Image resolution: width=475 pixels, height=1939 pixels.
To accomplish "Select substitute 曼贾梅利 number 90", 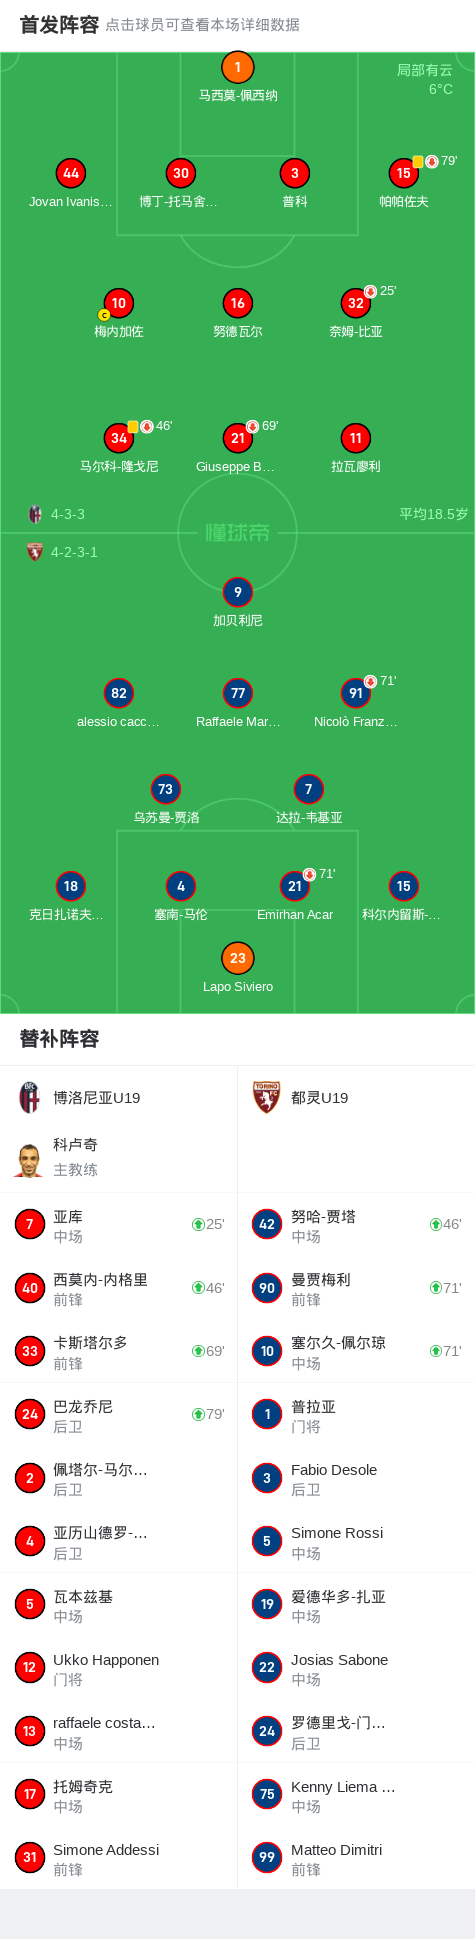I will coord(356,1288).
